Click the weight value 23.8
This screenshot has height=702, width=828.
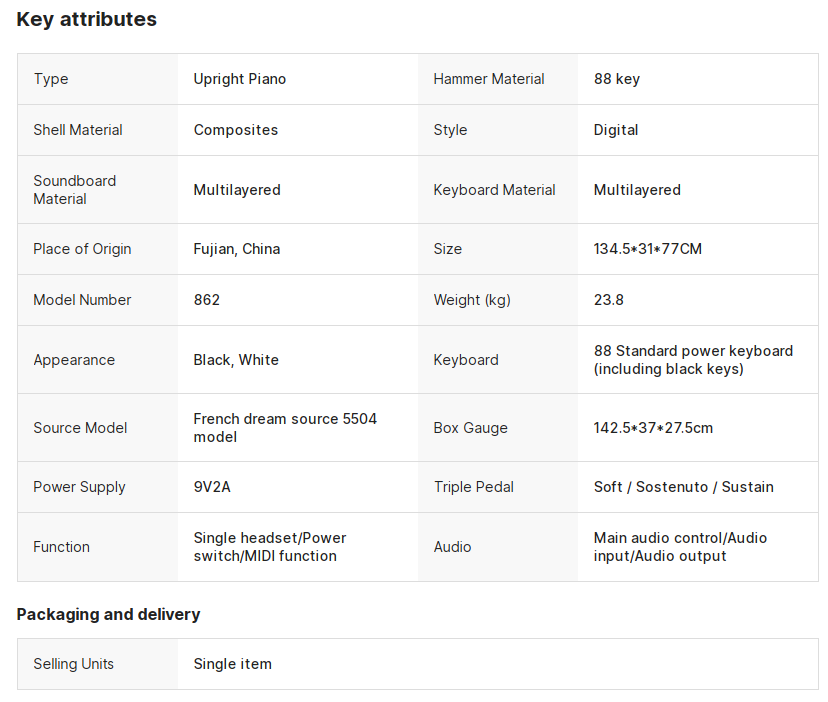coord(608,300)
